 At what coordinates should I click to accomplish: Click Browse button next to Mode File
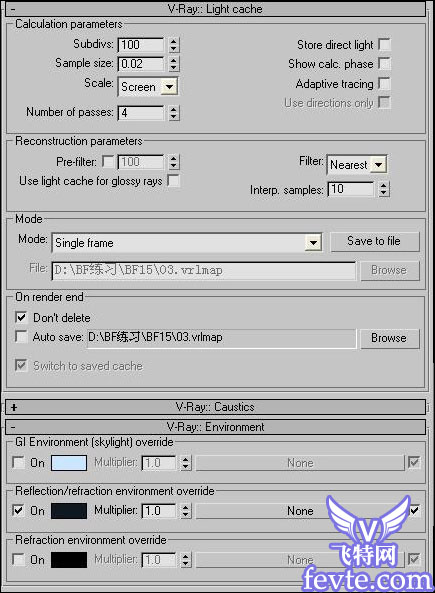(390, 270)
